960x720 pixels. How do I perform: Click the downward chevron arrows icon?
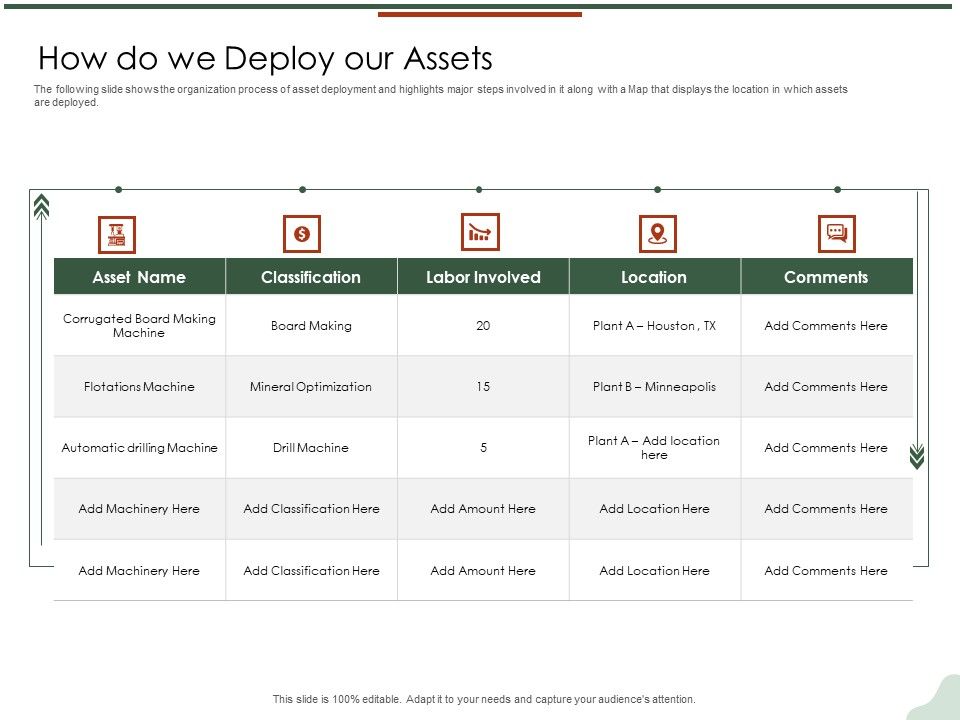pos(917,457)
